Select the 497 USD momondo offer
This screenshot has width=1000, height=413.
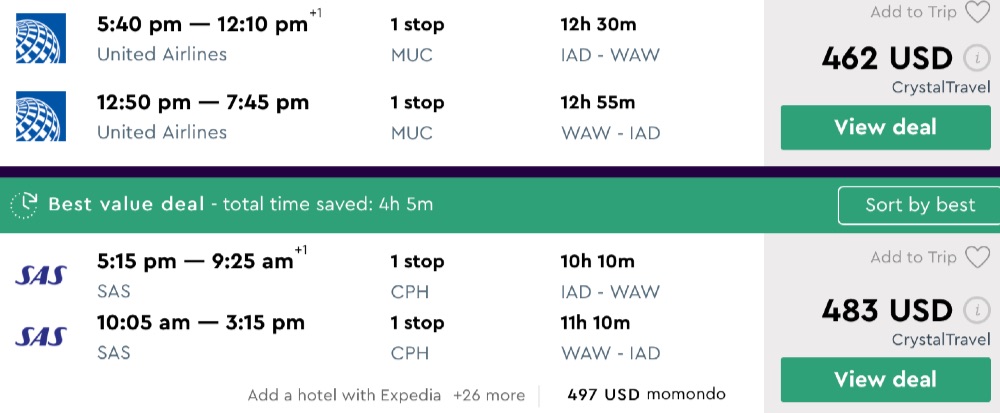click(x=646, y=394)
